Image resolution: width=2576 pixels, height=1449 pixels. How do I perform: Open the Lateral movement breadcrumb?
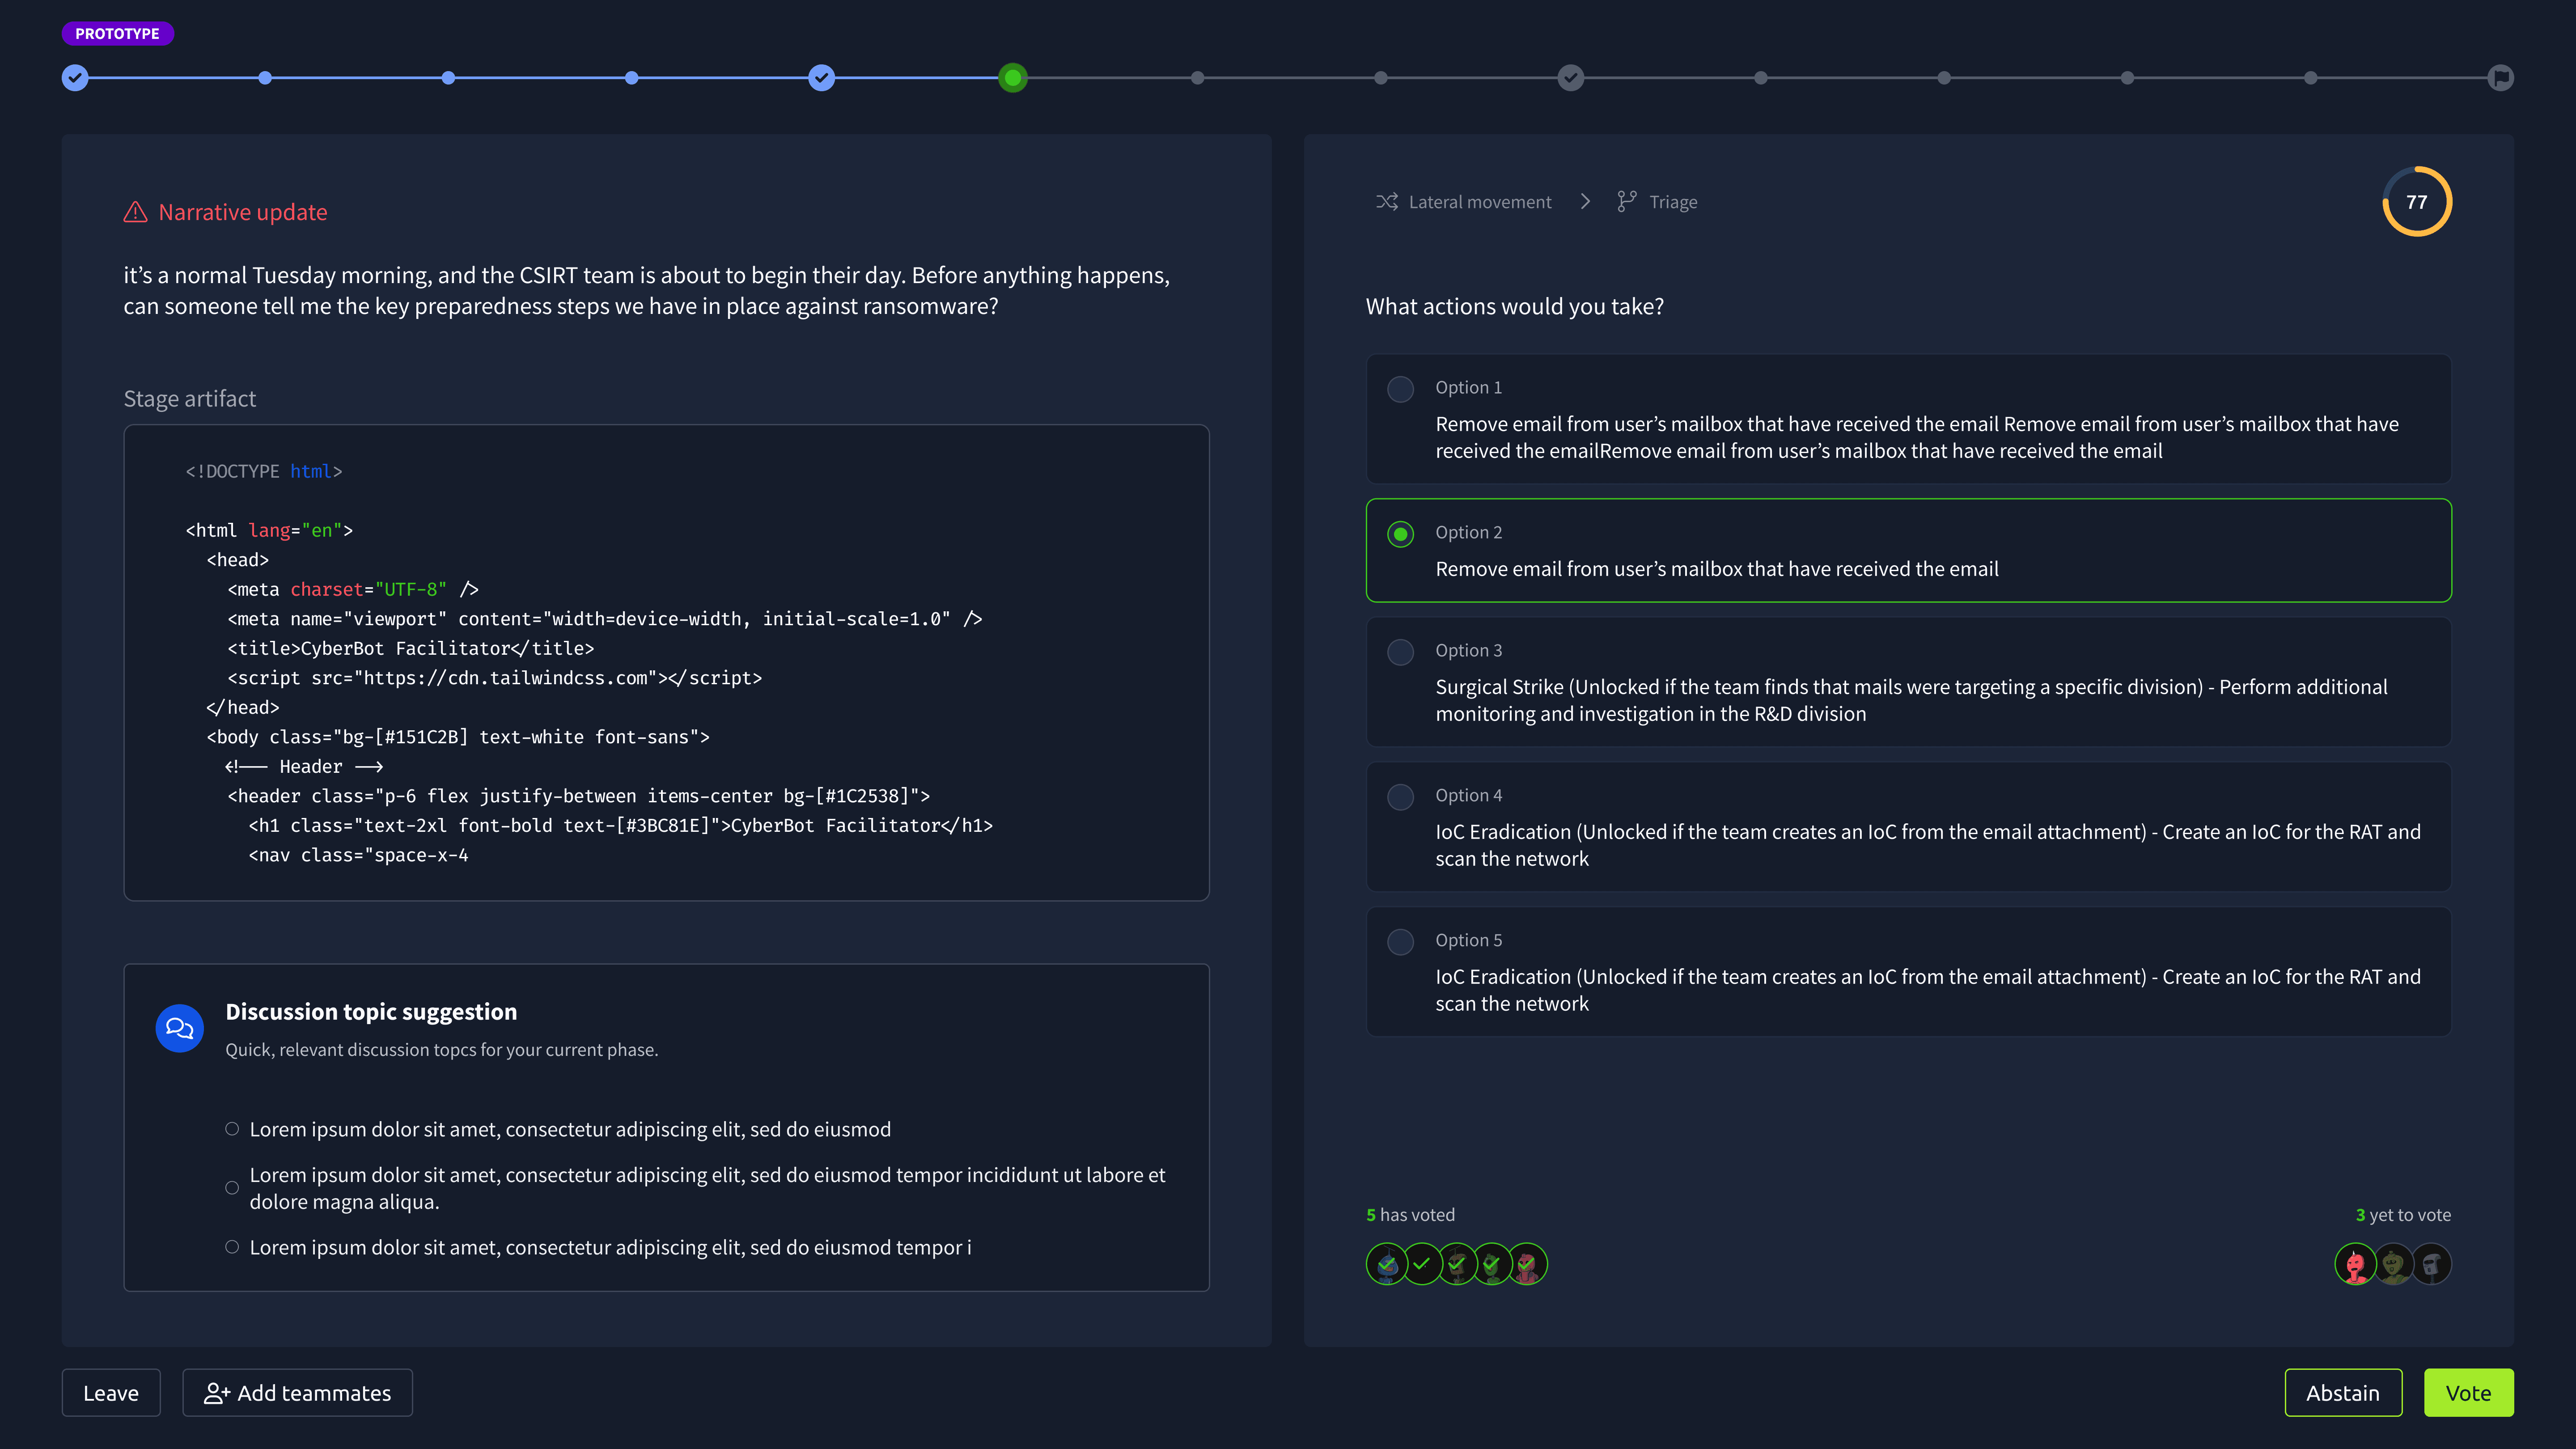tap(1479, 202)
